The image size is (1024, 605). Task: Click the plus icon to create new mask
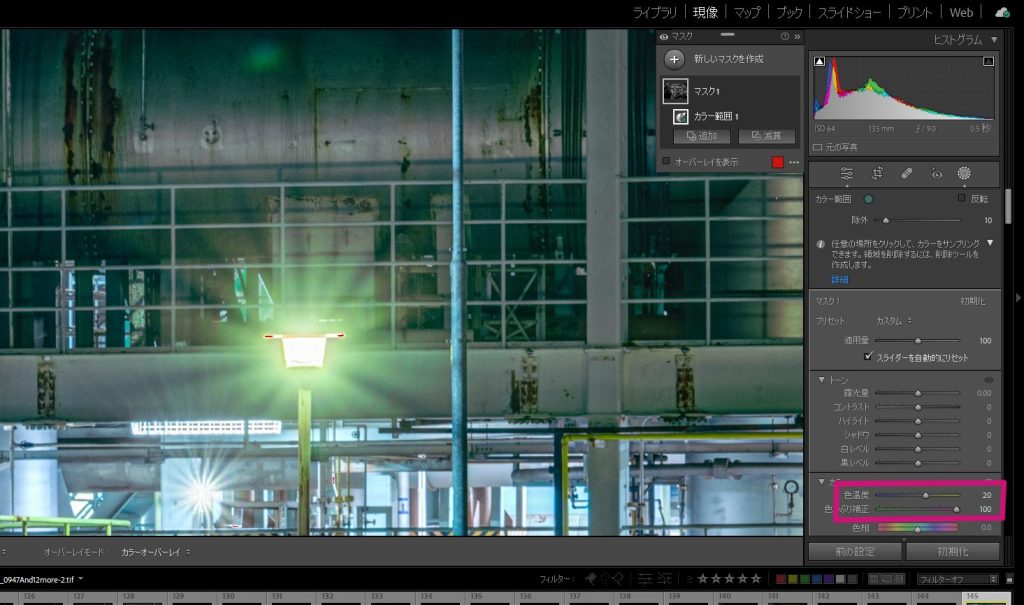(674, 59)
